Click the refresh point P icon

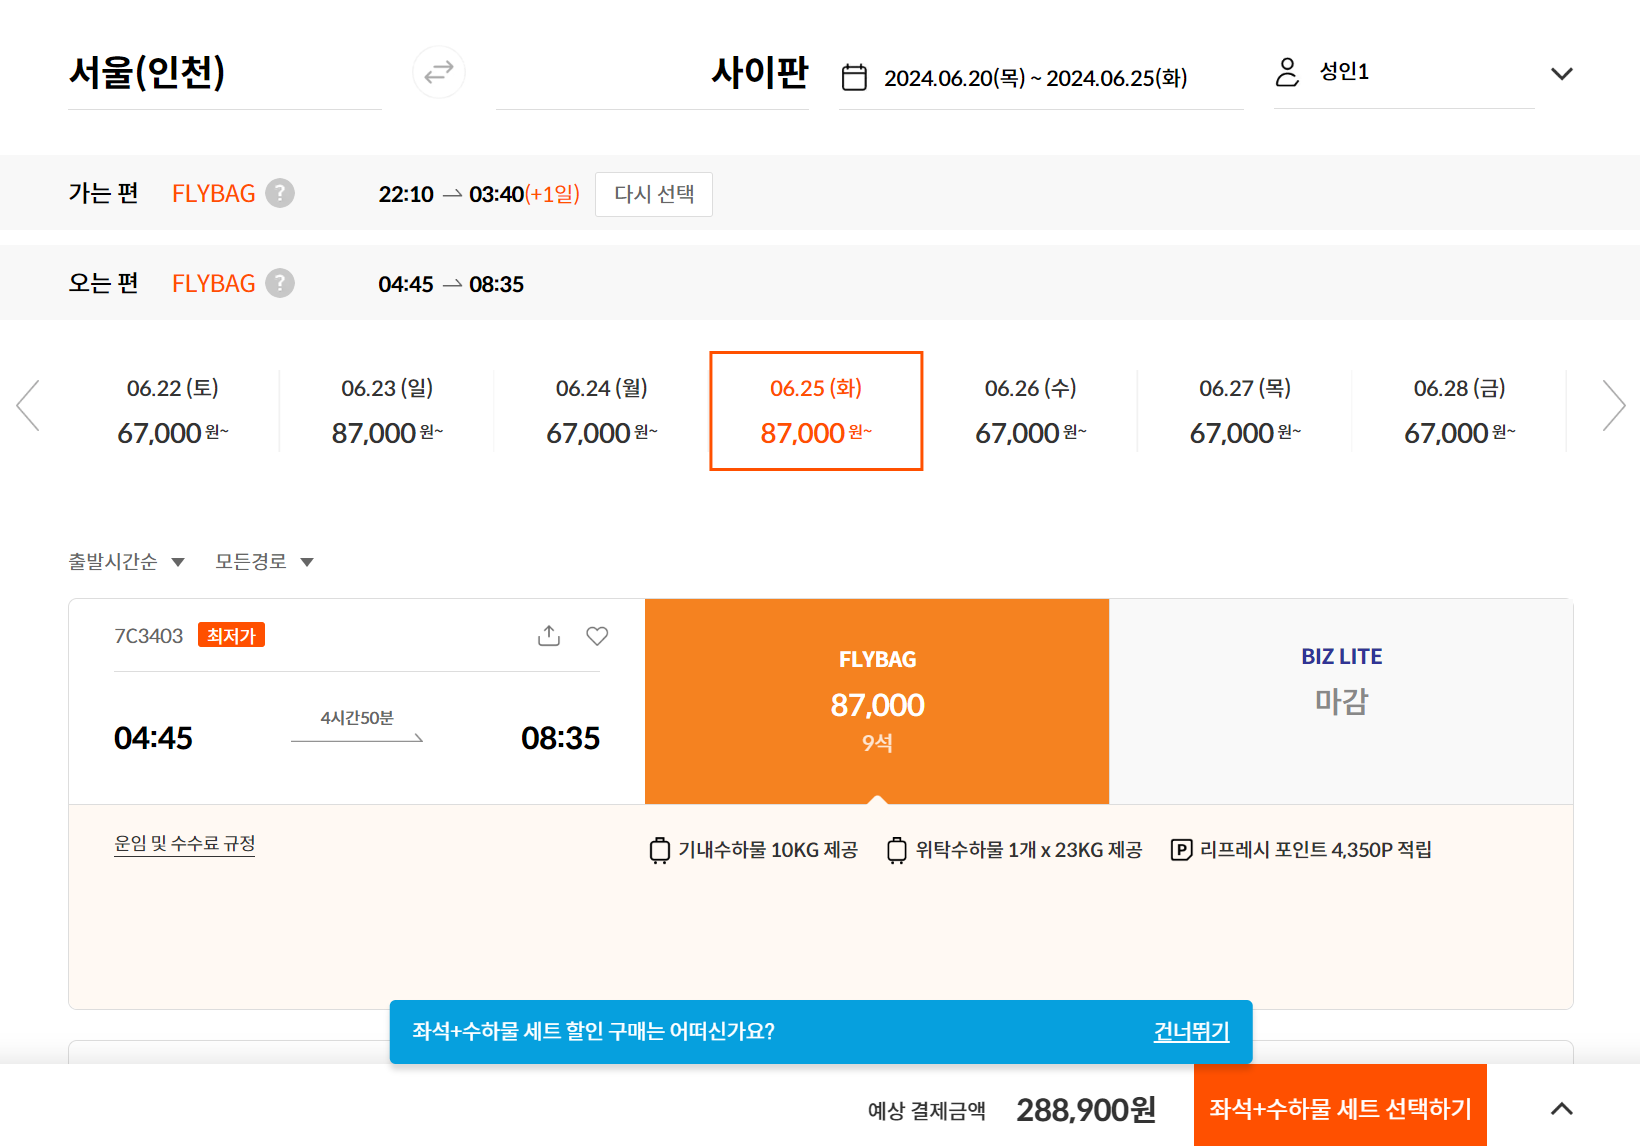[x=1182, y=850]
